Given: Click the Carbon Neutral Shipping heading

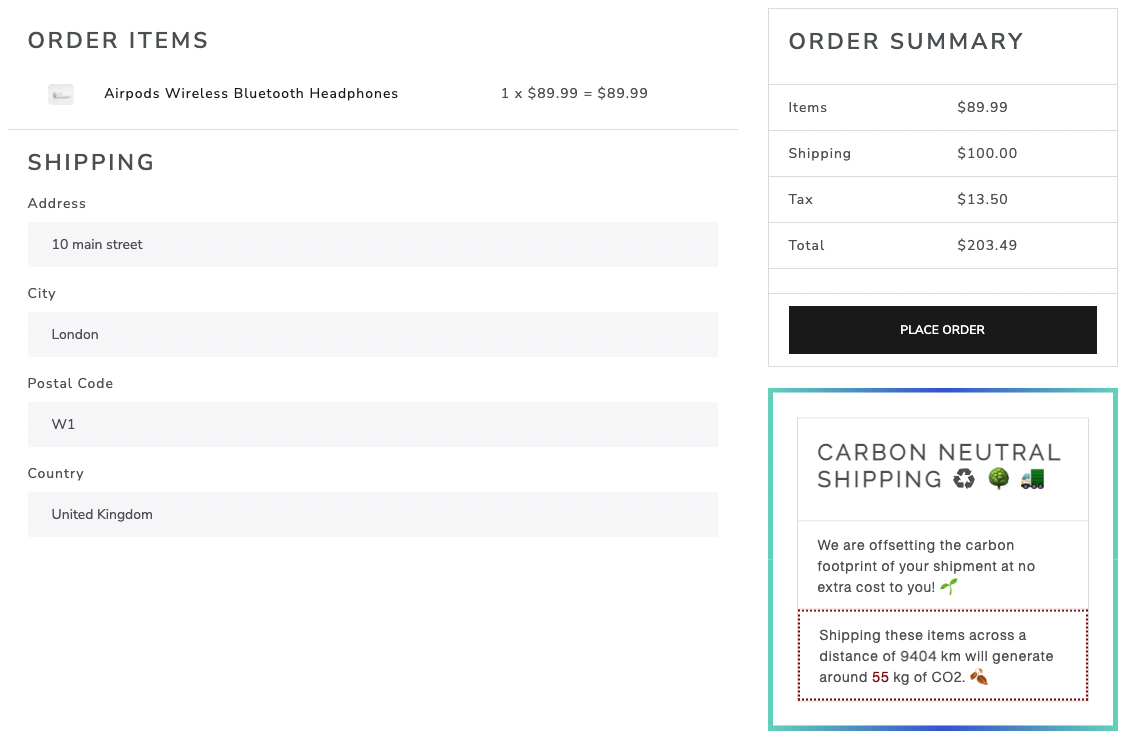Looking at the screenshot, I should pyautogui.click(x=938, y=466).
